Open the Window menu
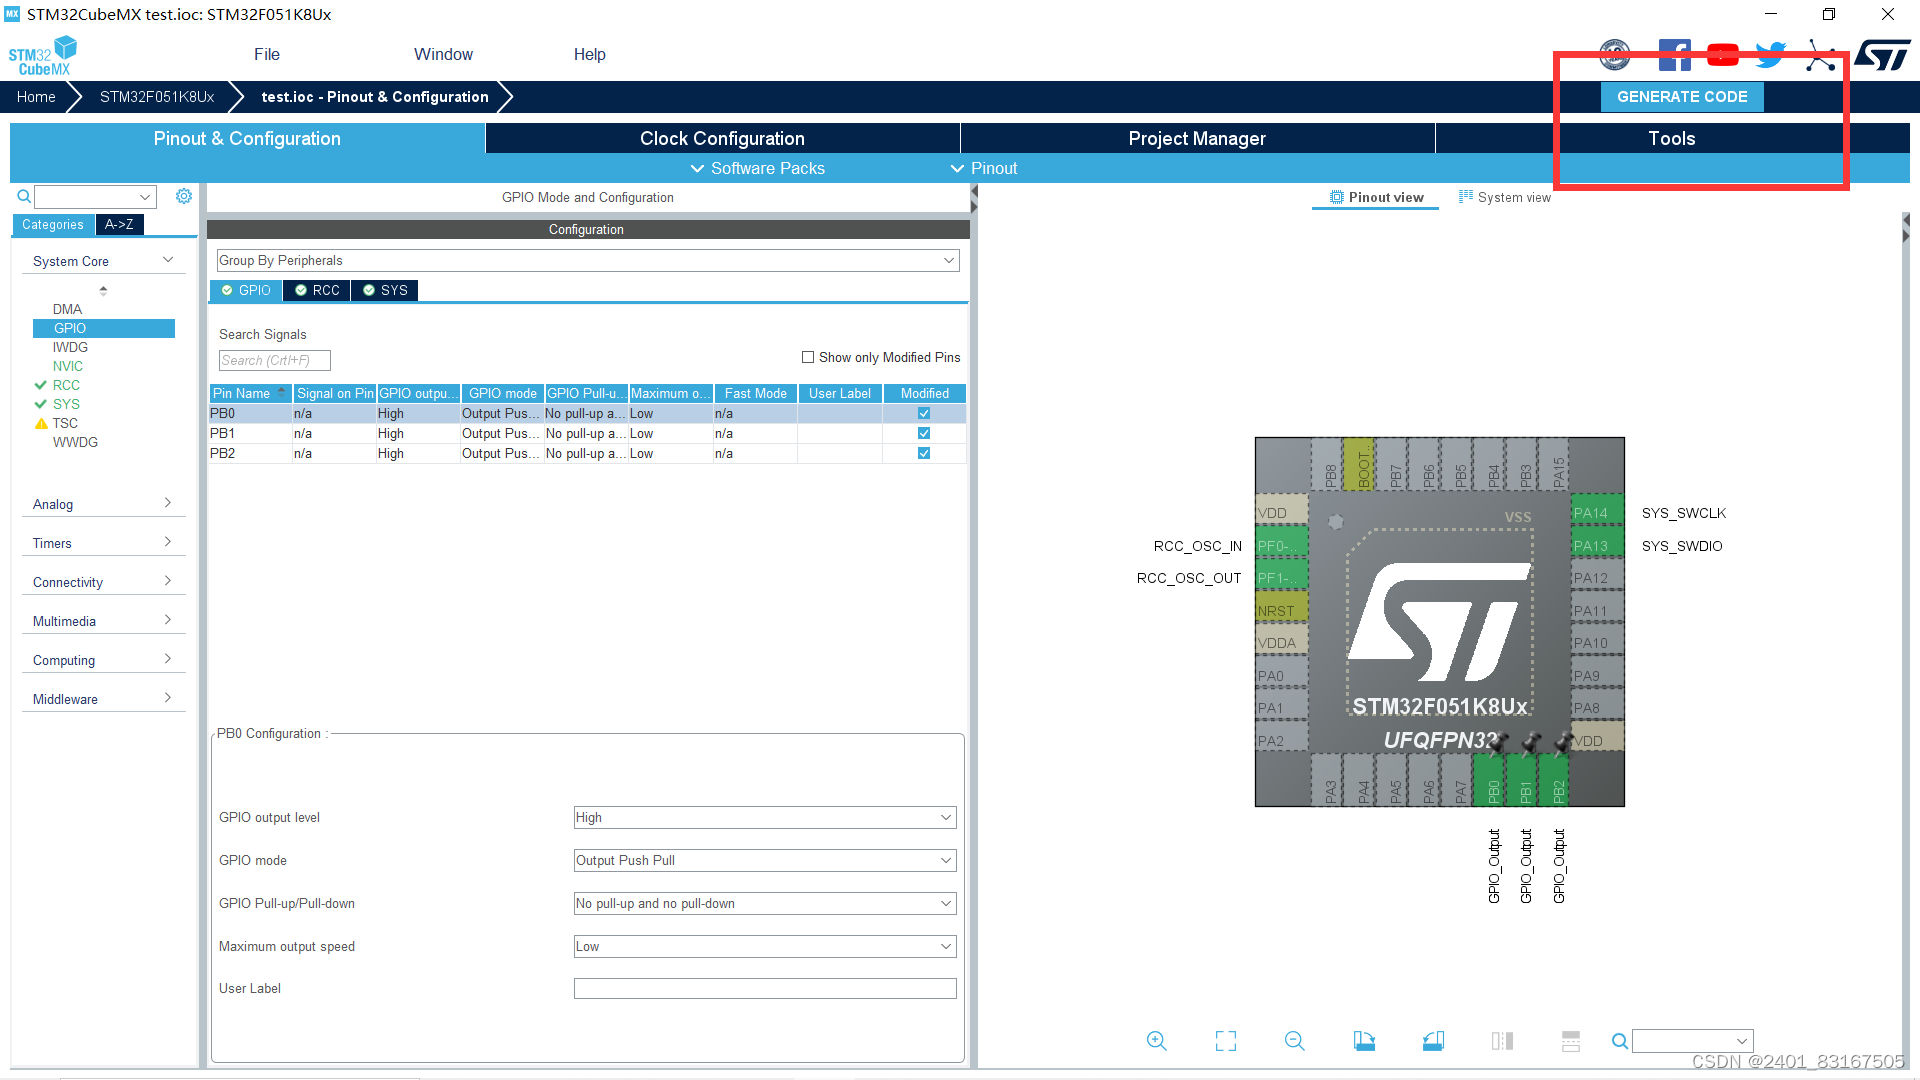Screen dimensions: 1920x1080 click(x=443, y=54)
